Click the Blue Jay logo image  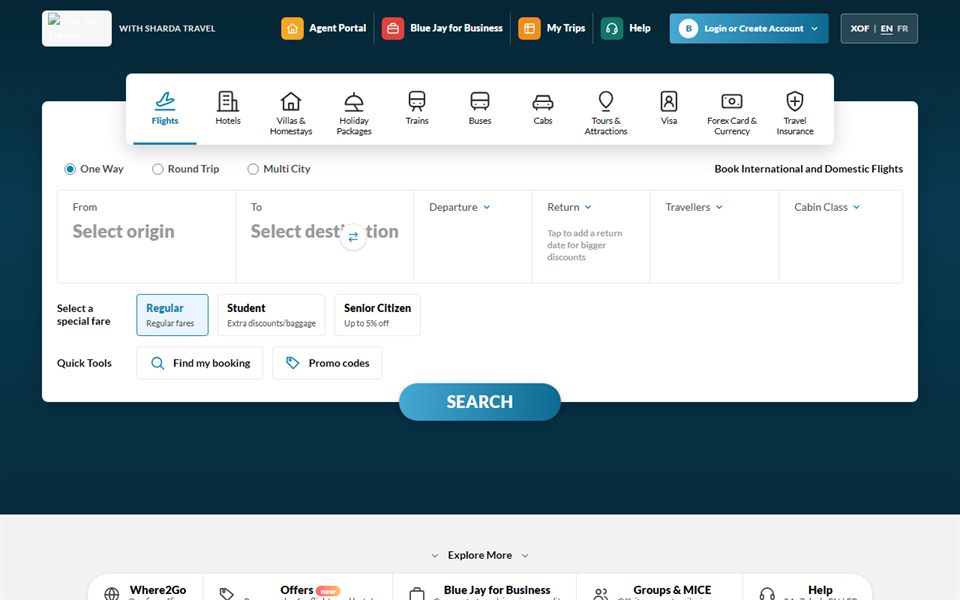tap(77, 28)
